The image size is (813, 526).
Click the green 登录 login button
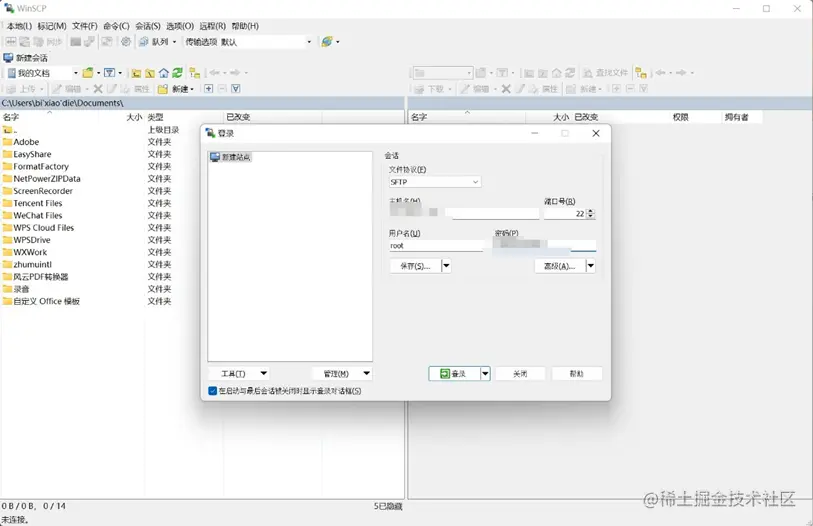pos(454,373)
